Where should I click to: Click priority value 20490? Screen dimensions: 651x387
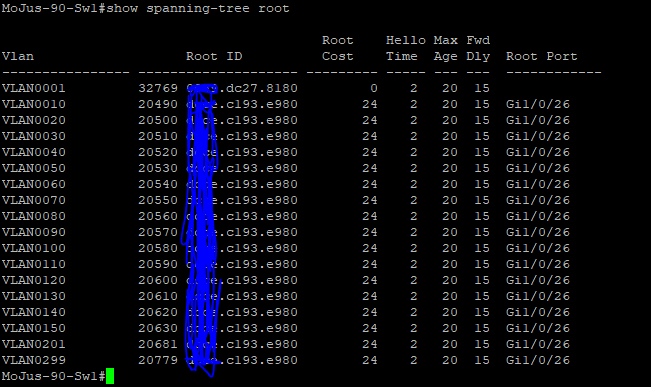[x=158, y=104]
